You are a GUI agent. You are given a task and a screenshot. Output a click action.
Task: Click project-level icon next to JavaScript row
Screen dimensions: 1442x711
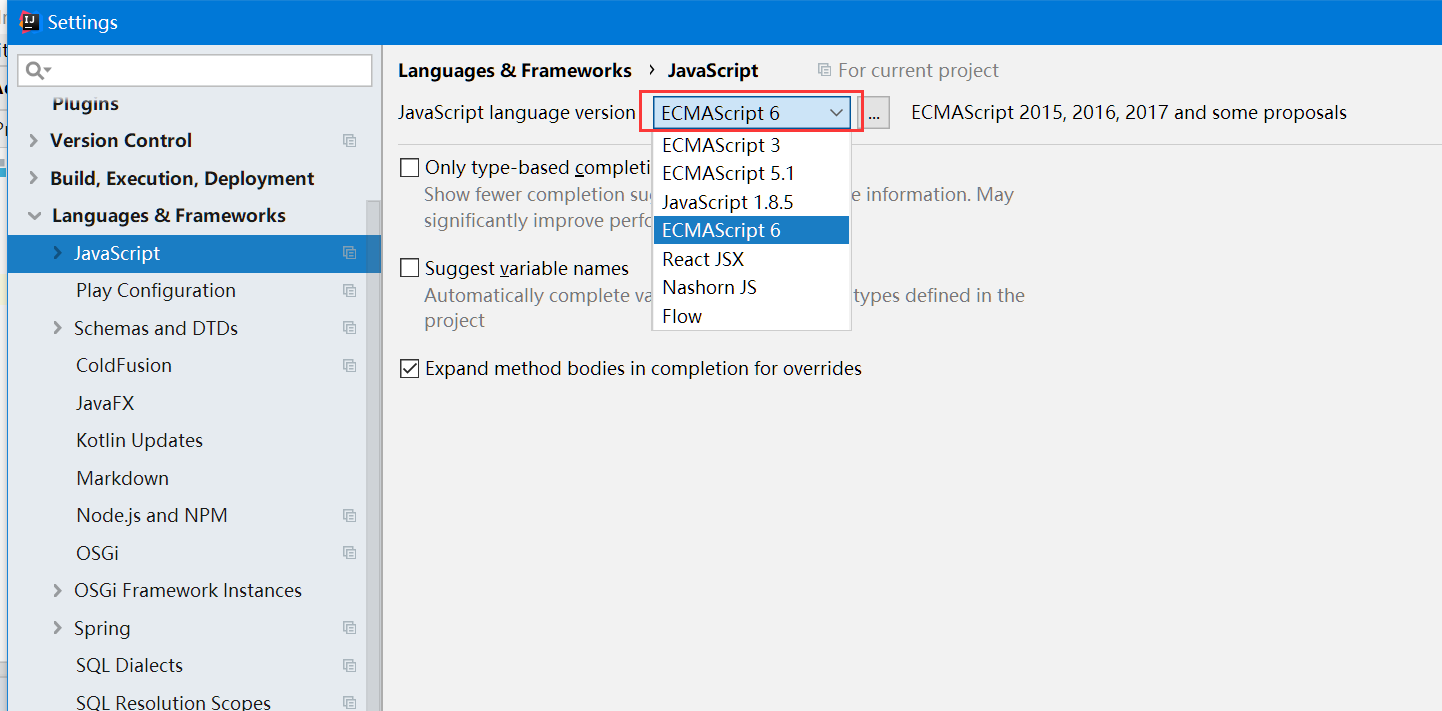(349, 253)
